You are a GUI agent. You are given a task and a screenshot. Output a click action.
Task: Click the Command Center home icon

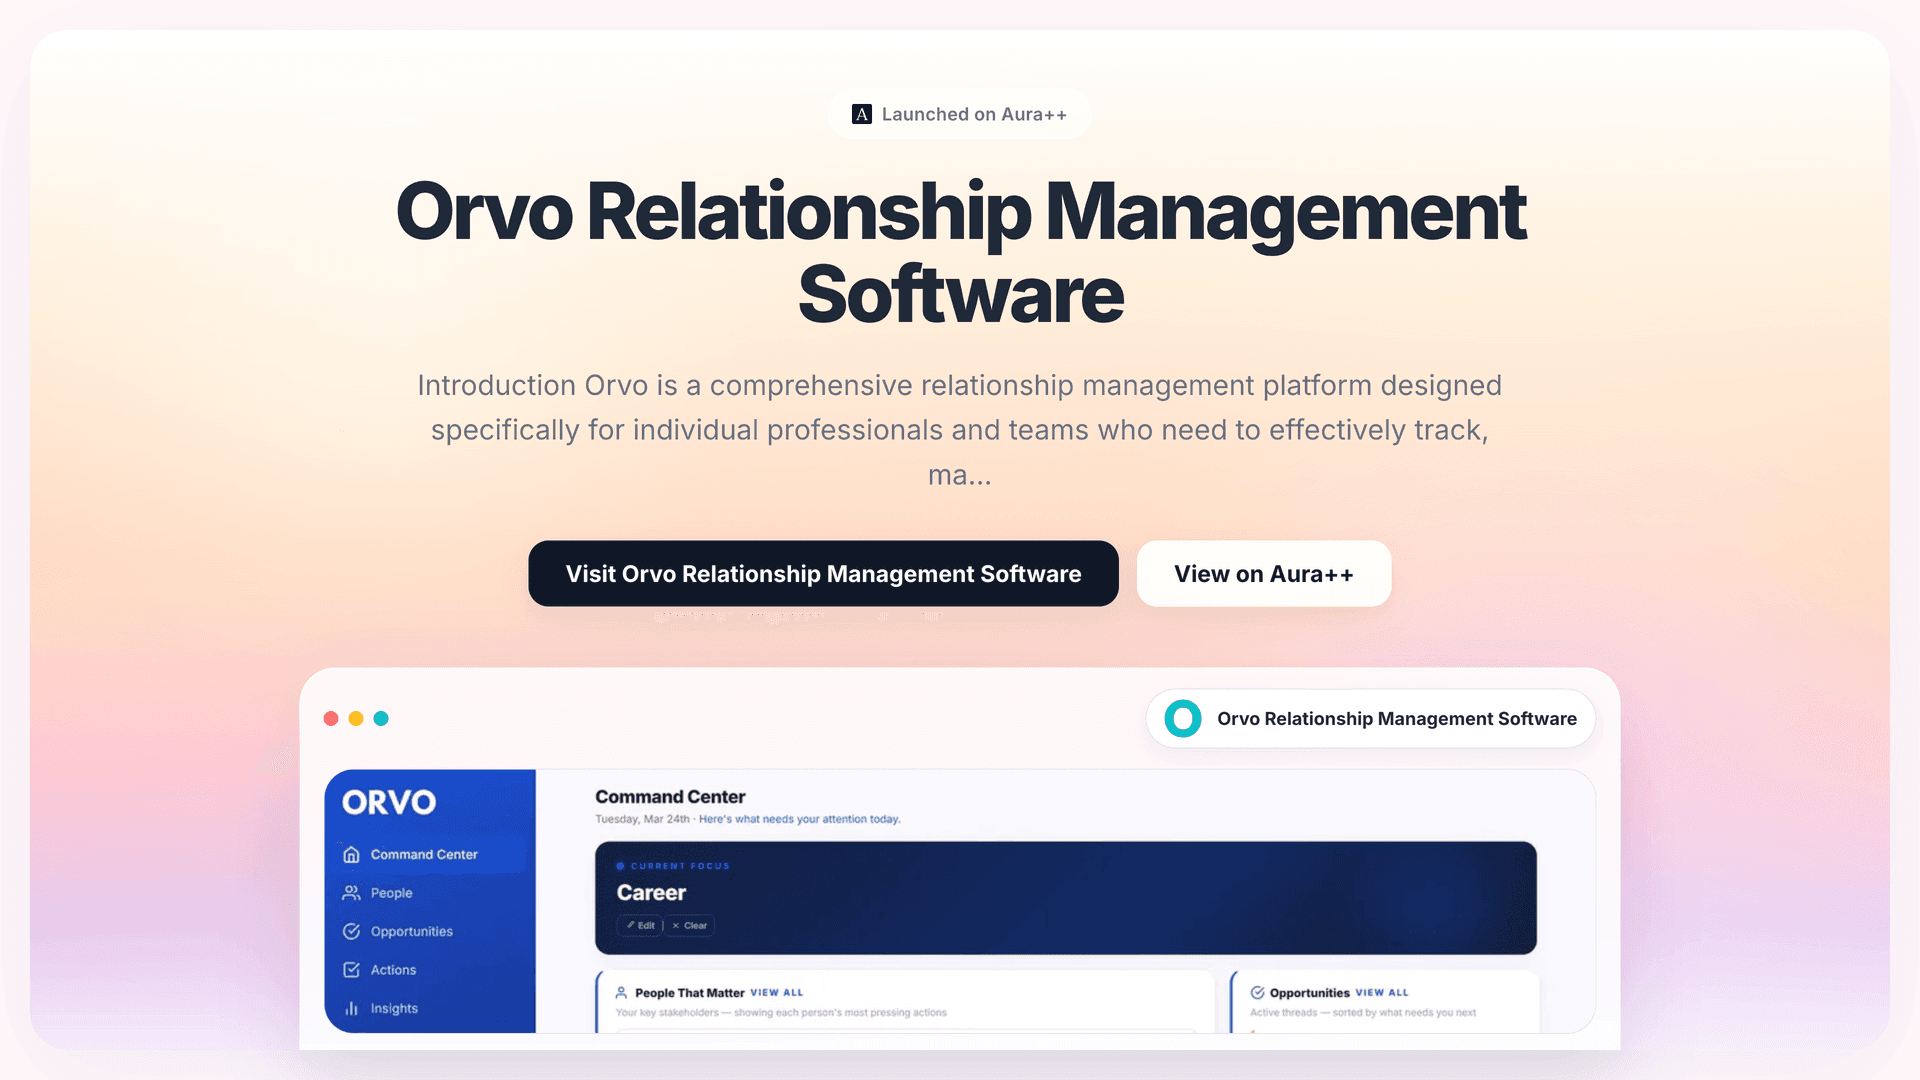point(351,854)
